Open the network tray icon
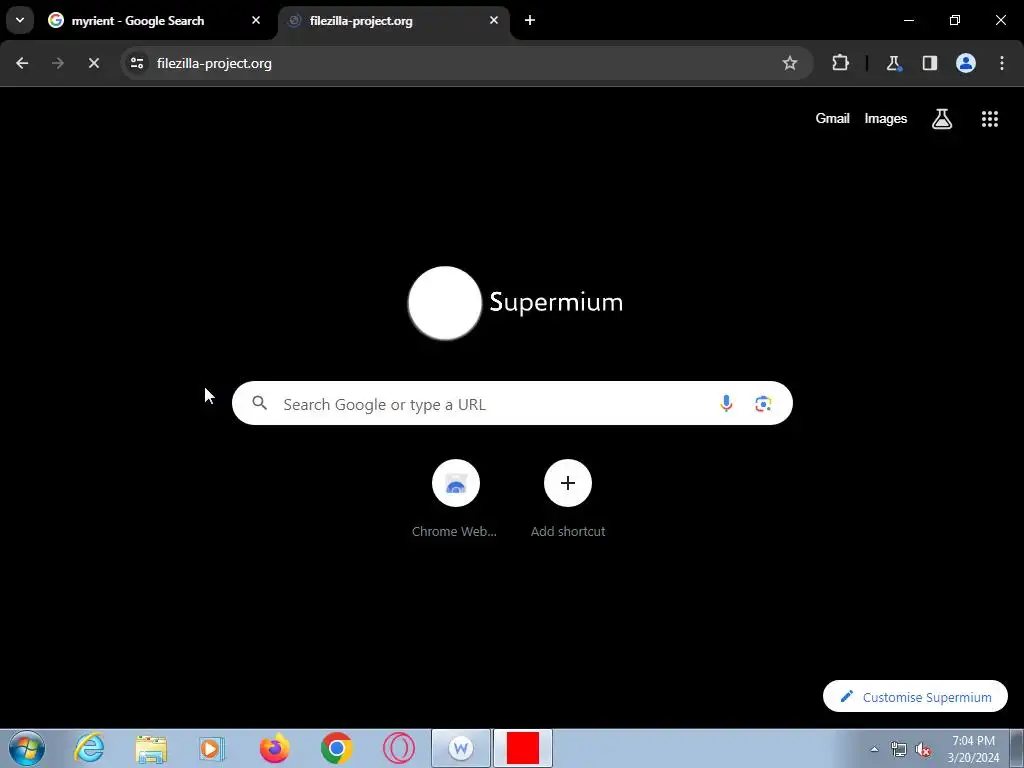 point(899,749)
